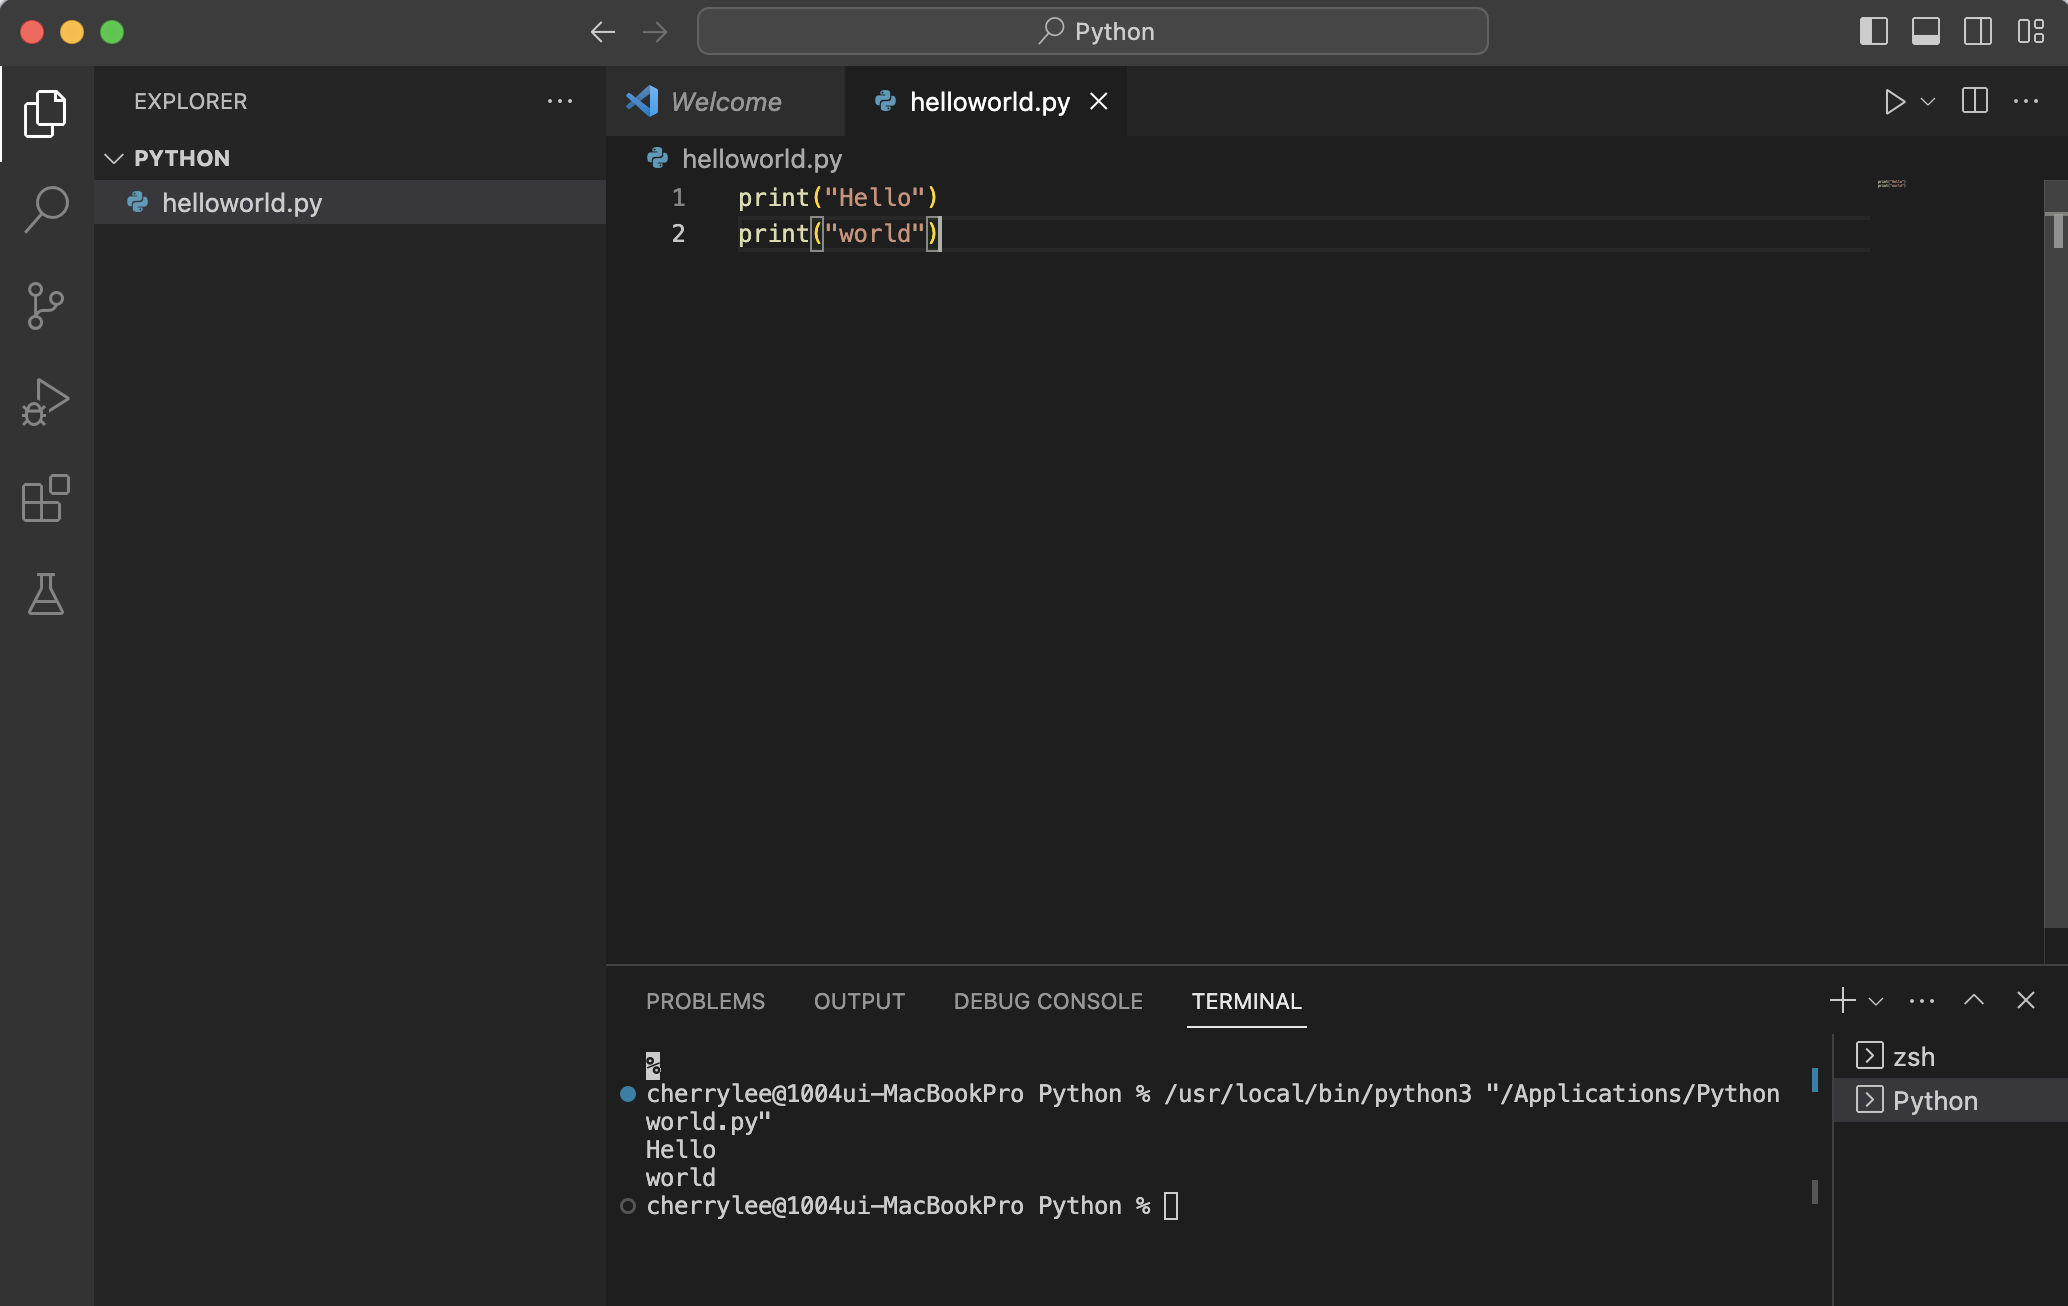2068x1306 pixels.
Task: Open the Extensions view
Action: (46, 498)
